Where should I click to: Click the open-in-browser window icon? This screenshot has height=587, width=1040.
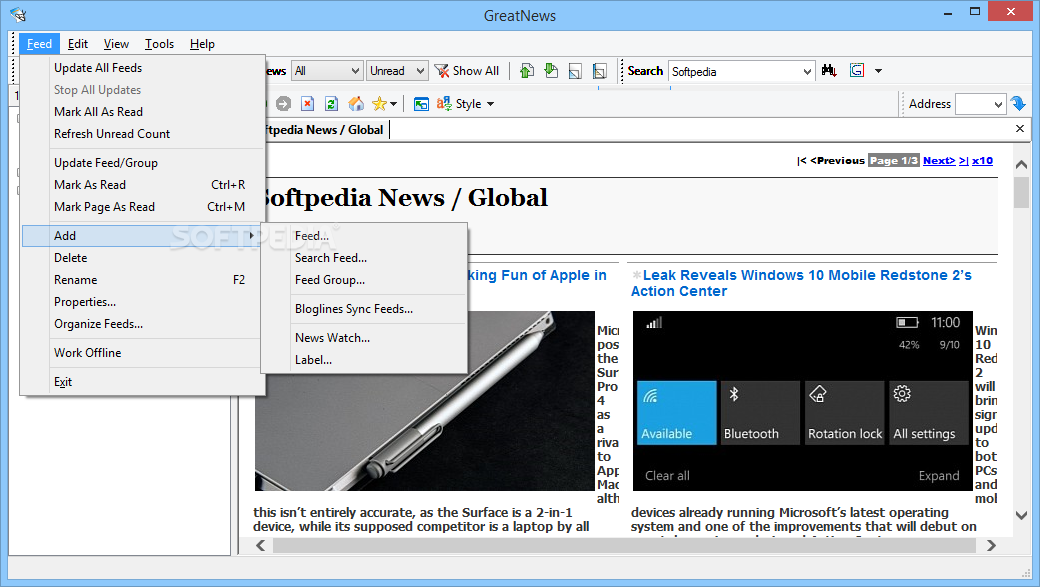[x=421, y=104]
